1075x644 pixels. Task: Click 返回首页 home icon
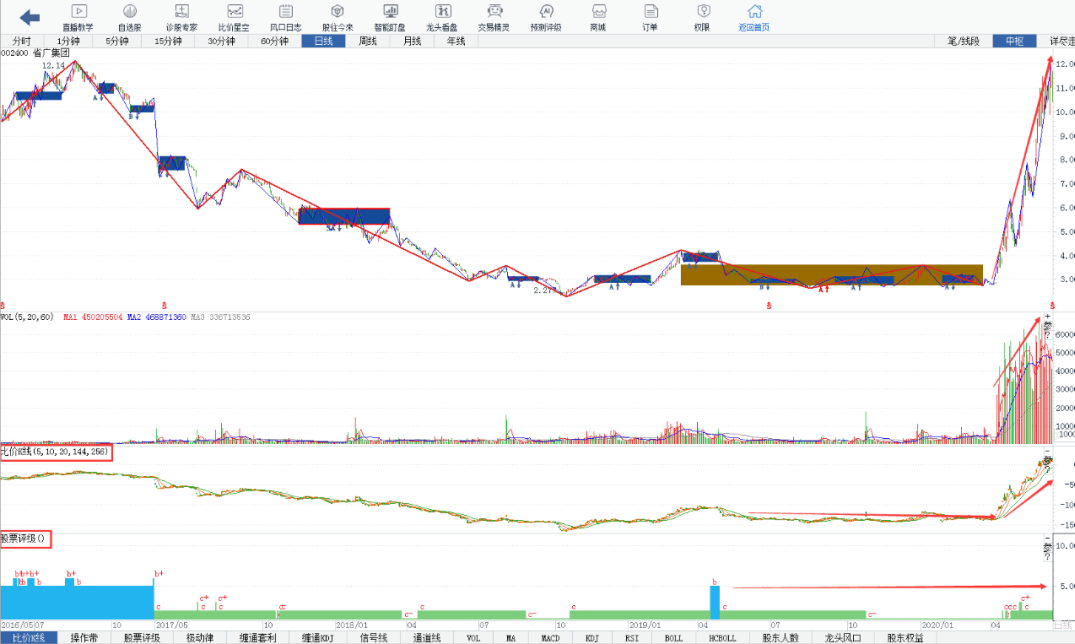coord(754,16)
